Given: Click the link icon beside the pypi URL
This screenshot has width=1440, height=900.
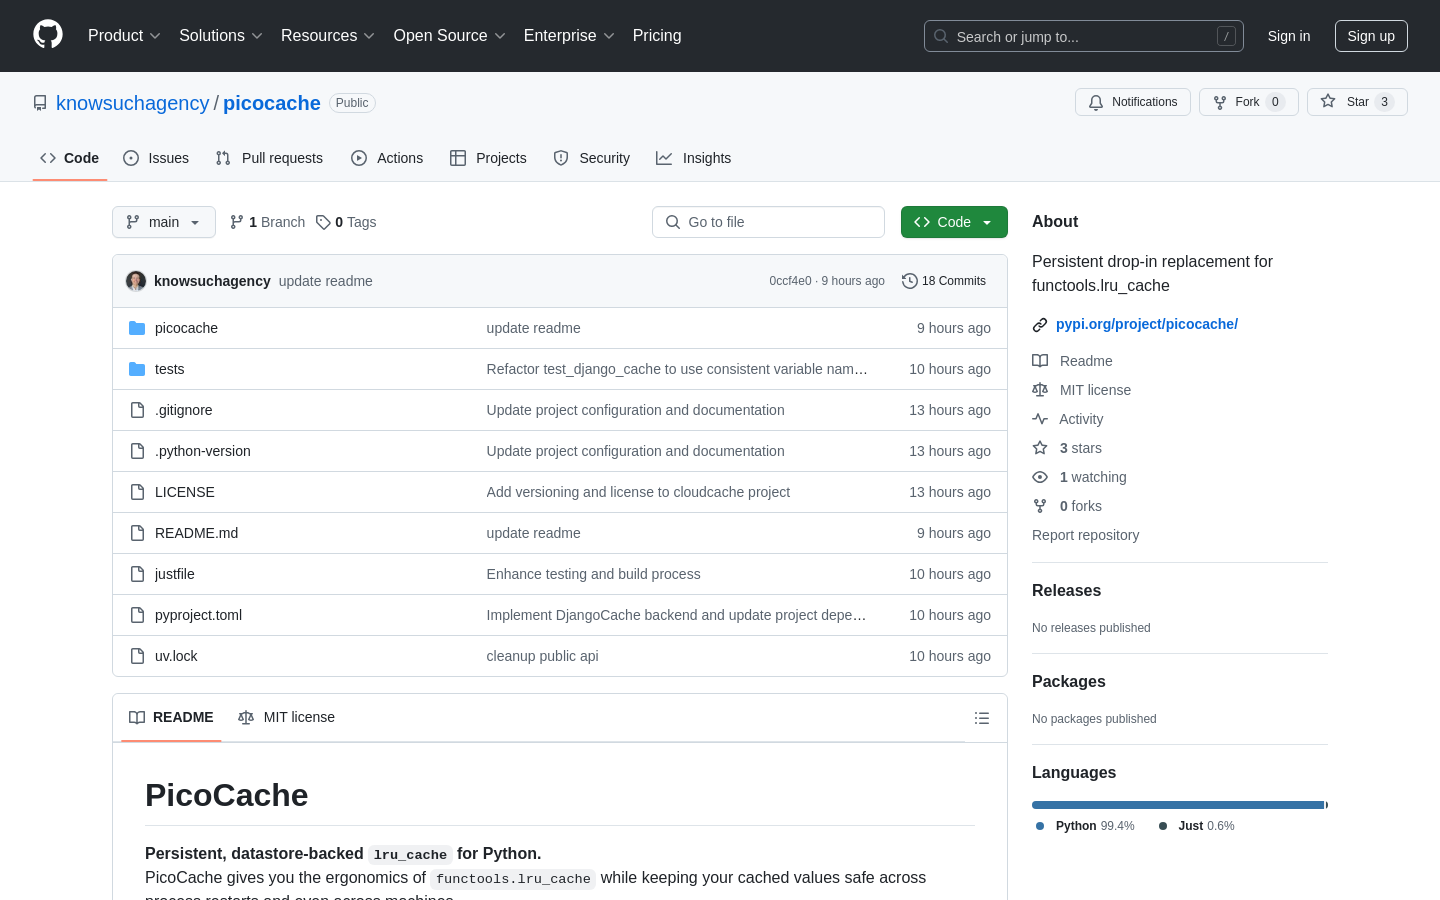Looking at the screenshot, I should tap(1040, 325).
